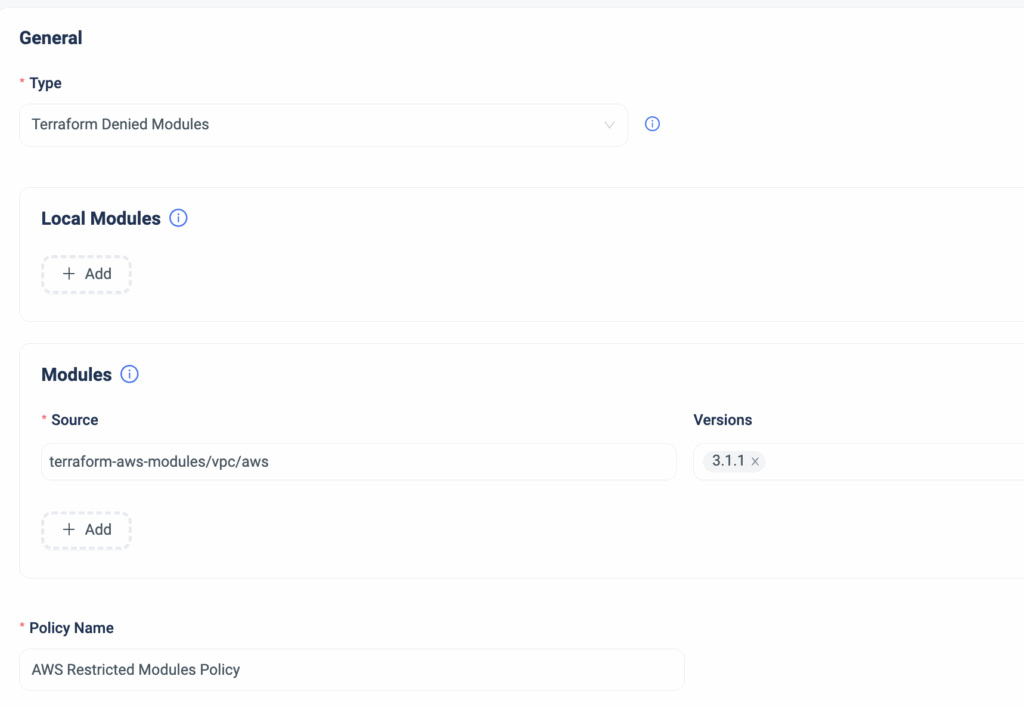
Task: Click the Versions column label
Action: [x=722, y=420]
